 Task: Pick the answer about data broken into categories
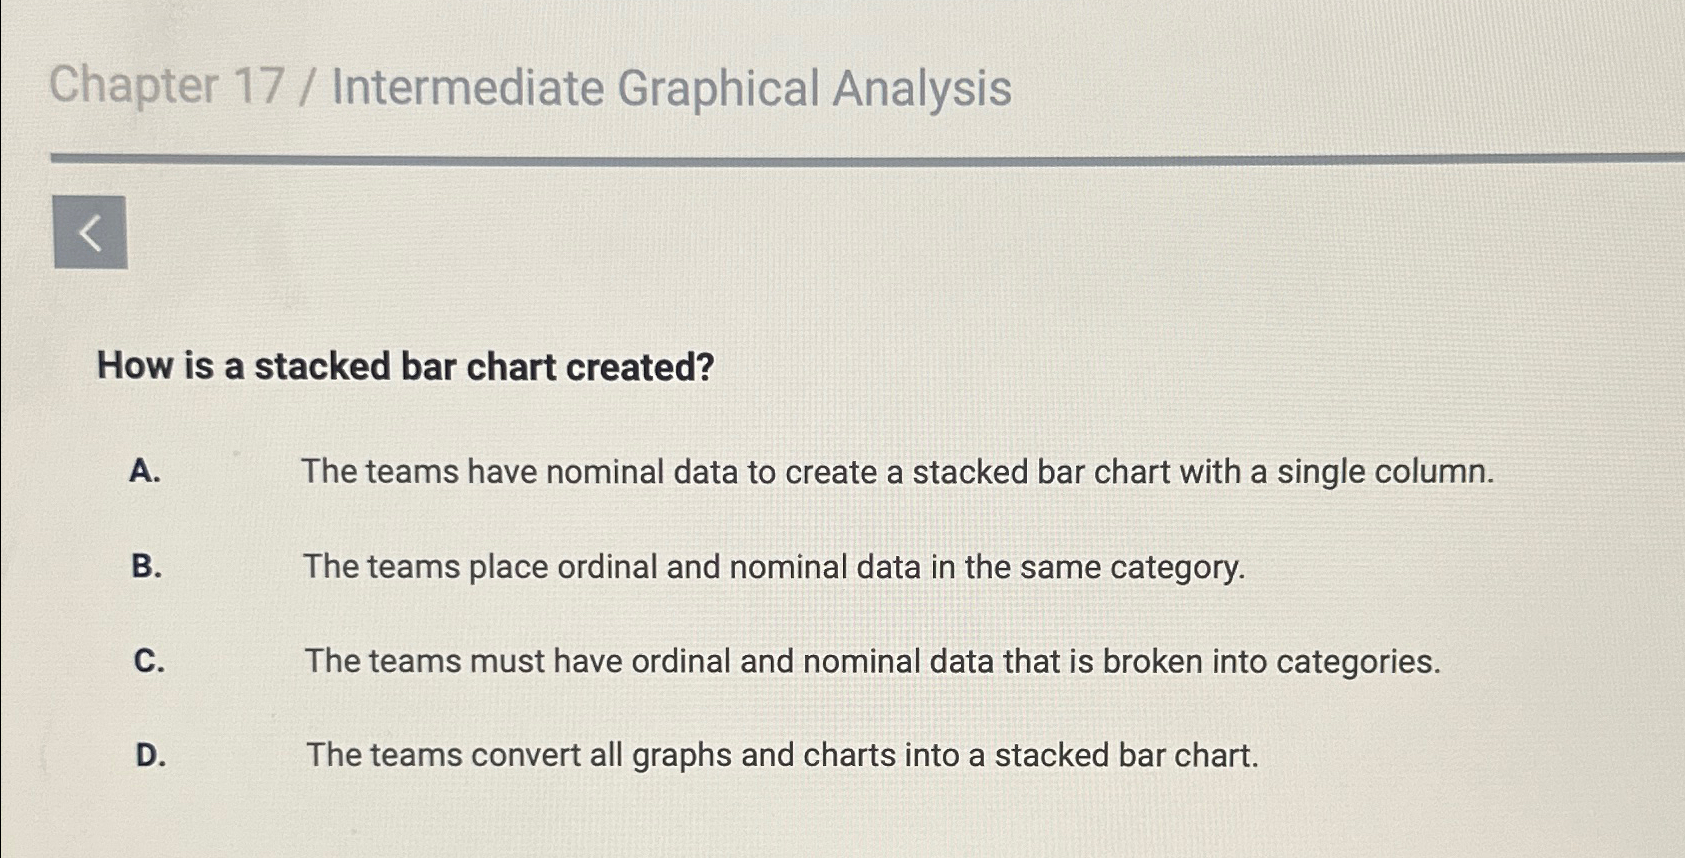(871, 660)
